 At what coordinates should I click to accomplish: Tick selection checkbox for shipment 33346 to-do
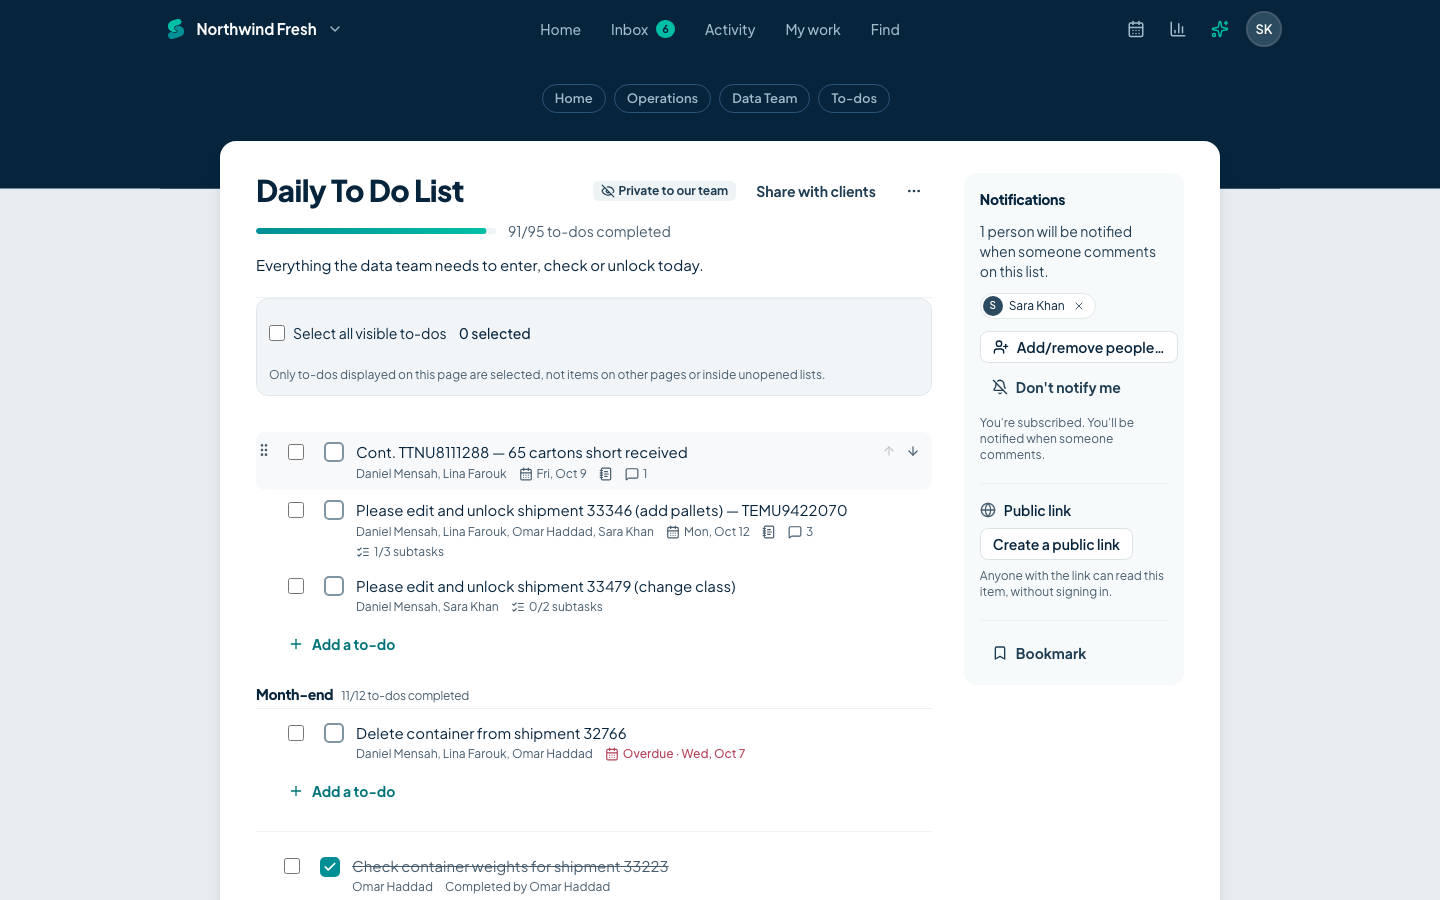[296, 510]
